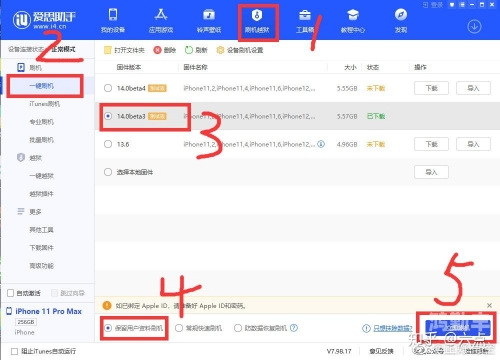Click the V7.98.17 version text
This screenshot has width=500, height=360.
(339, 351)
